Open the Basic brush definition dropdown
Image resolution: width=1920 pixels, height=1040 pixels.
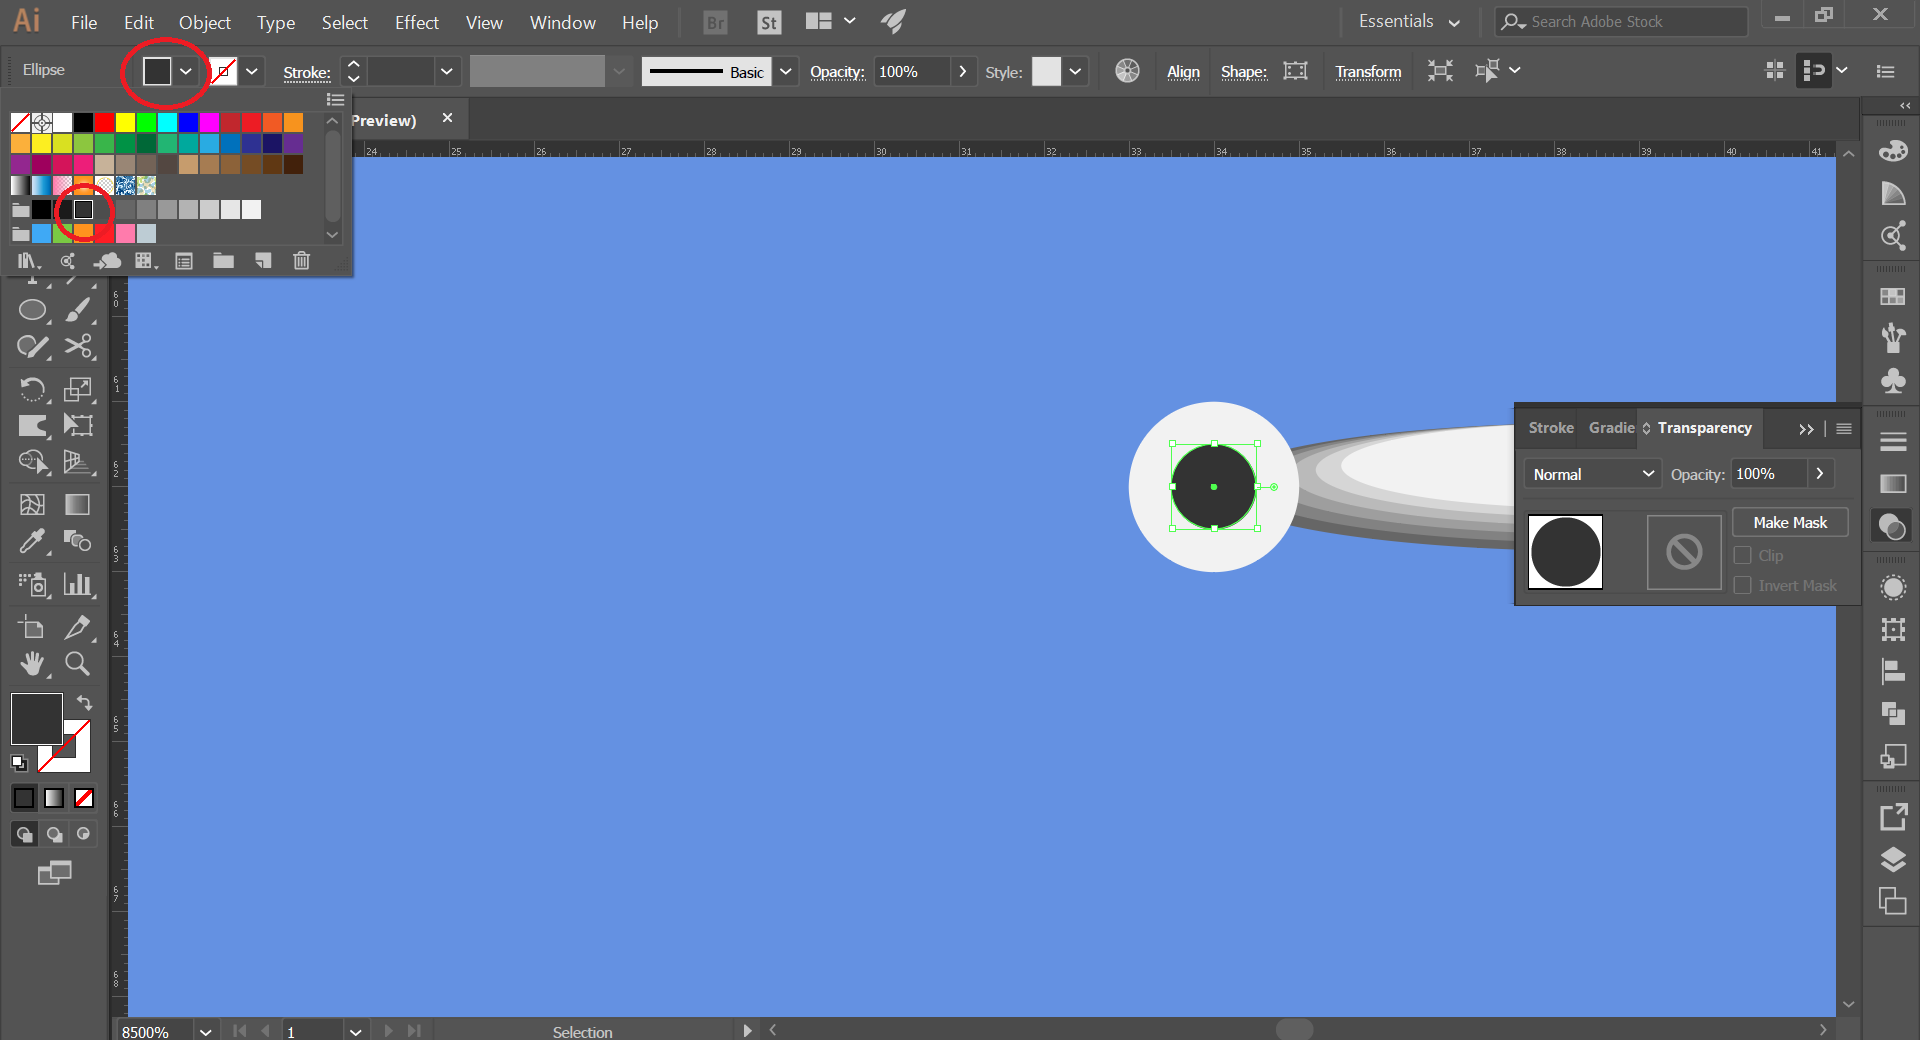786,71
